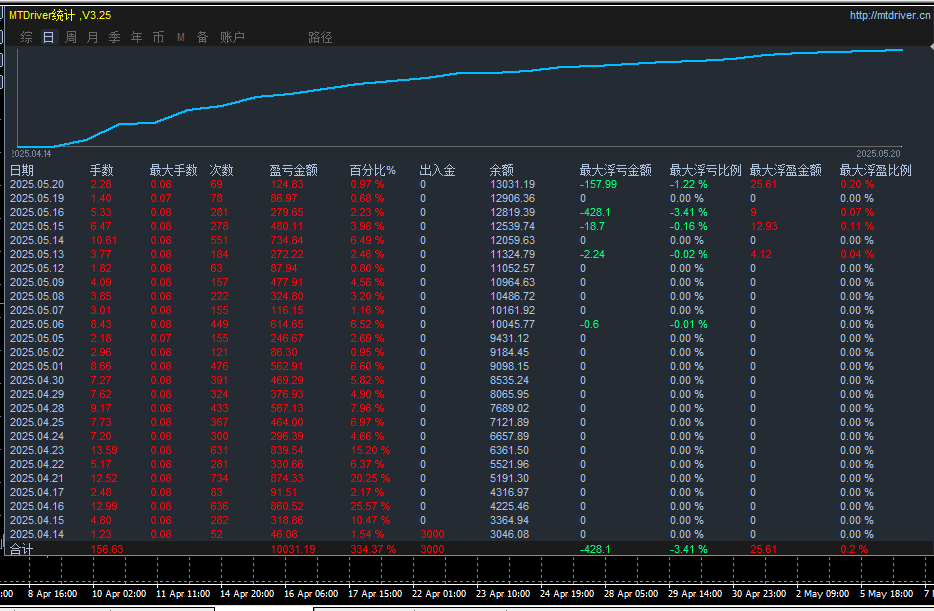Switch to the 综 (summary) tab
Viewport: 934px width, 611px height.
[x=27, y=37]
